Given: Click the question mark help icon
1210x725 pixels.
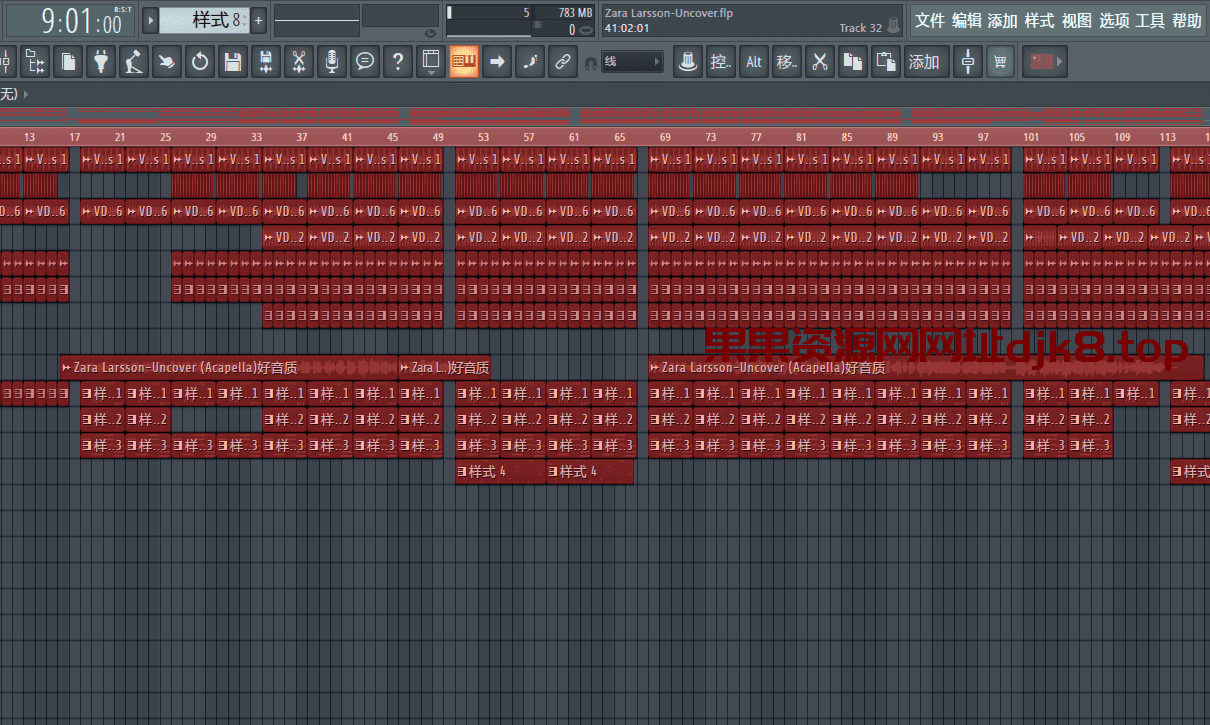Looking at the screenshot, I should [x=398, y=62].
